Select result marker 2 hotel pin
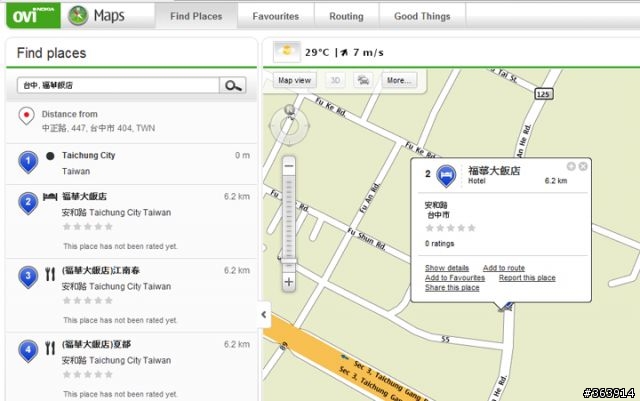This screenshot has width=640, height=401. tap(28, 203)
